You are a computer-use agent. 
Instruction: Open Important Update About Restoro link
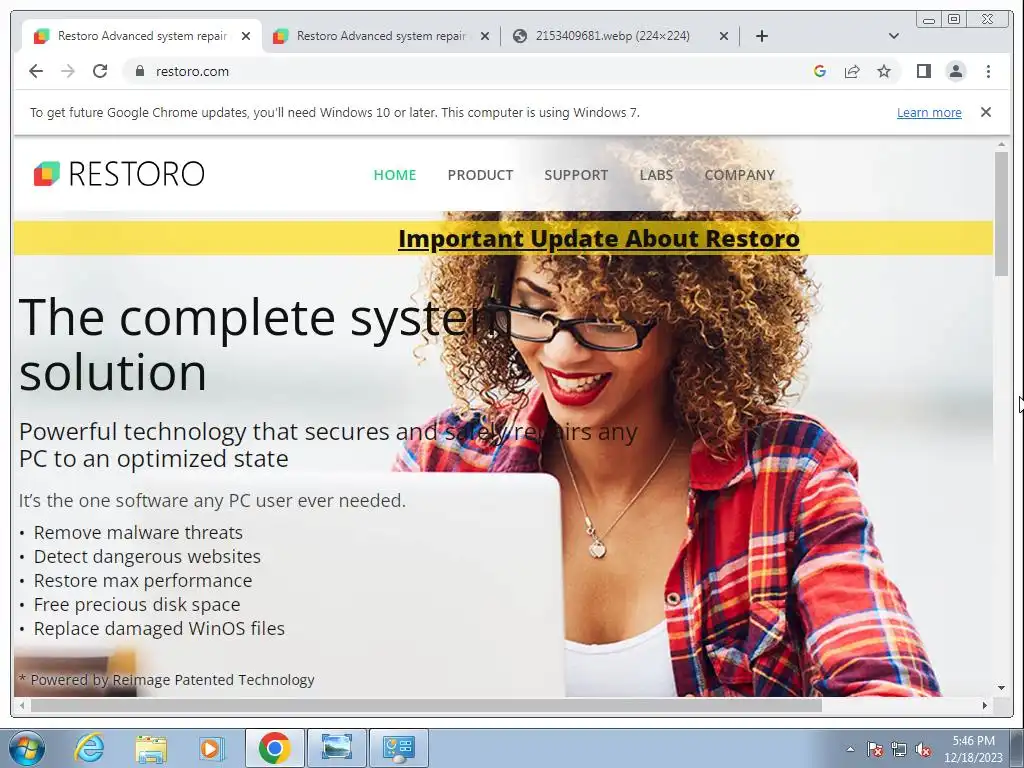[x=599, y=238]
